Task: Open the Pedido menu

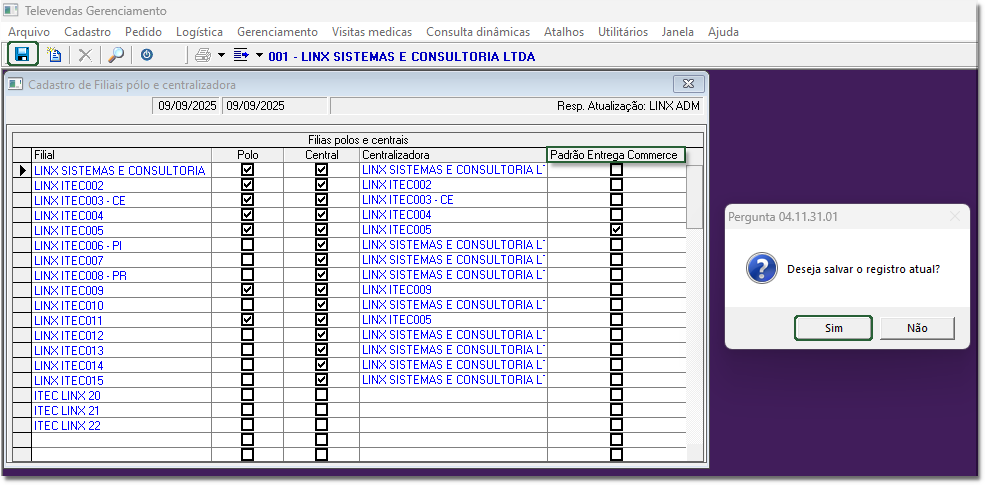Action: 143,31
